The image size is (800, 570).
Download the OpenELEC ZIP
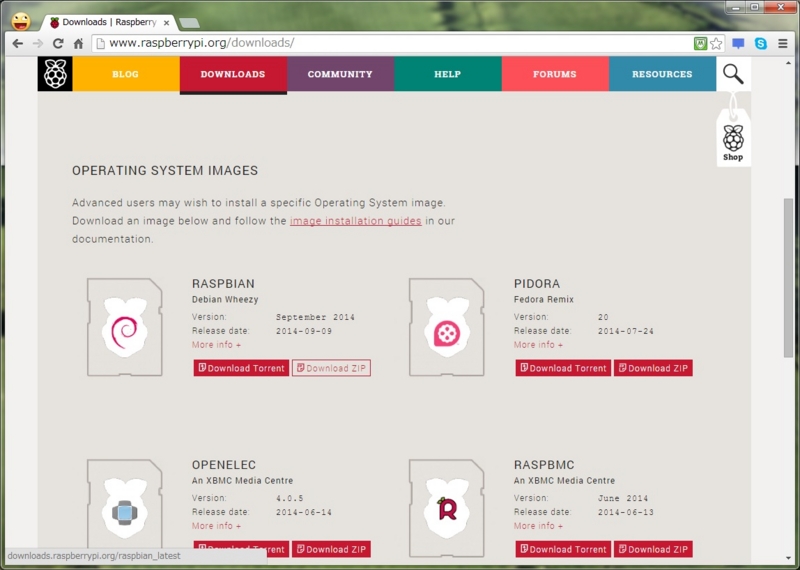[x=332, y=549]
